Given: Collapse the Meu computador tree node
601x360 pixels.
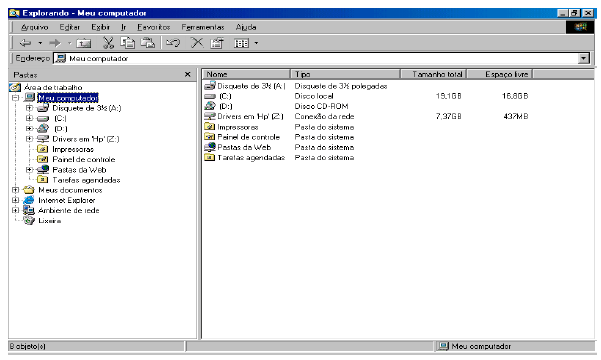Looking at the screenshot, I should (16, 98).
